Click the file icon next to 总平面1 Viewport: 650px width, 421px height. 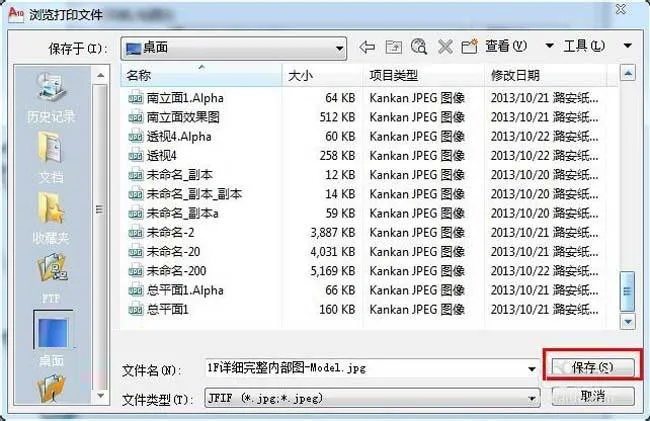click(x=136, y=309)
